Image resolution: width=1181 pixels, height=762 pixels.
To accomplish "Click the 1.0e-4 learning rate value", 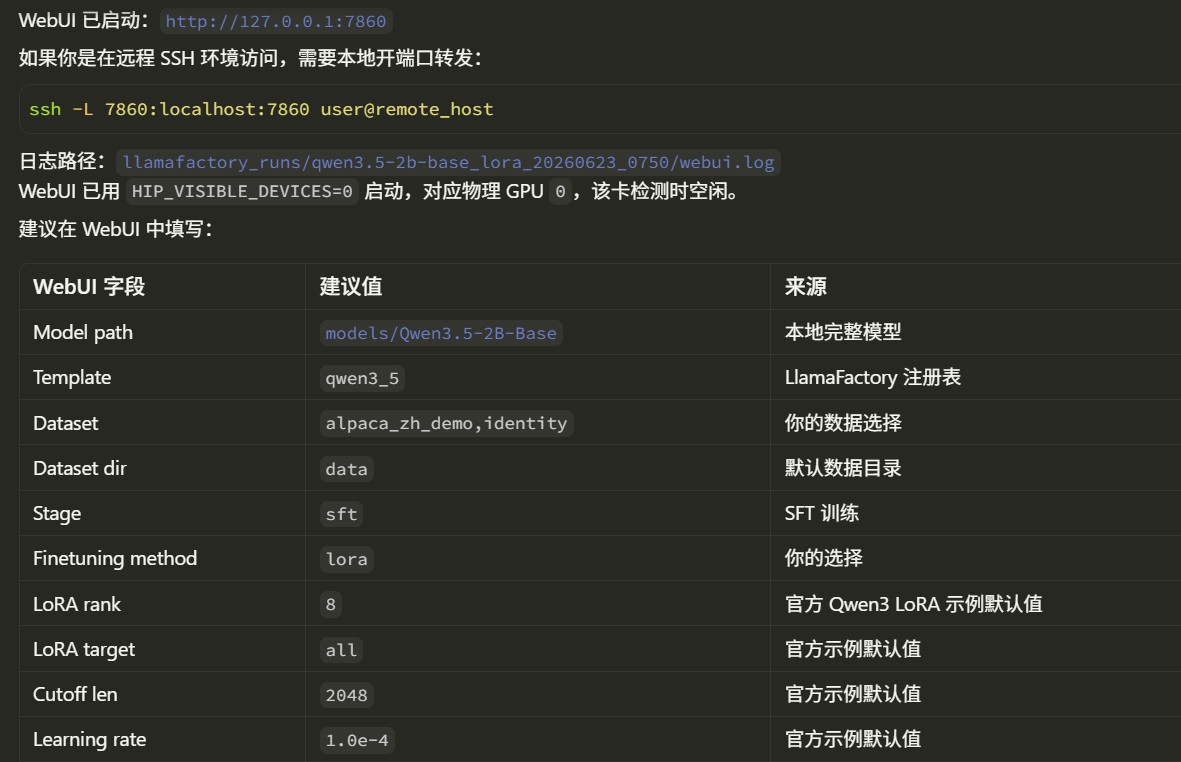I will point(357,740).
